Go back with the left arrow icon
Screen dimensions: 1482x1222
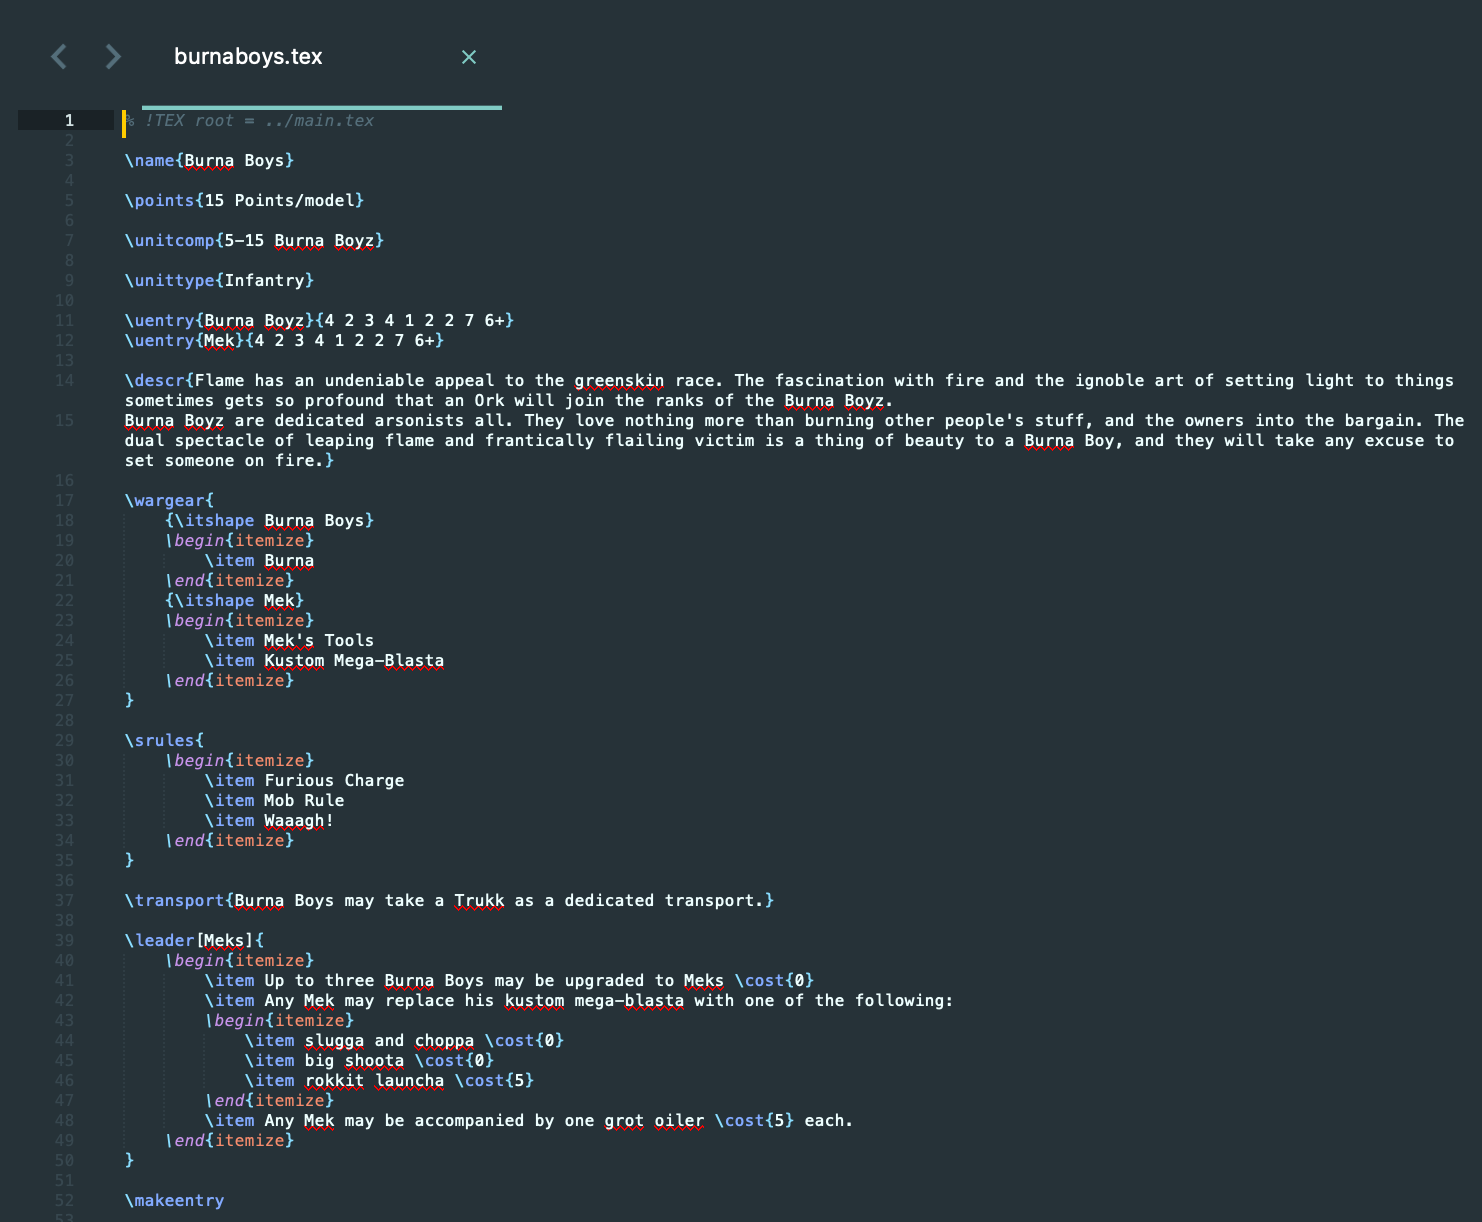59,57
